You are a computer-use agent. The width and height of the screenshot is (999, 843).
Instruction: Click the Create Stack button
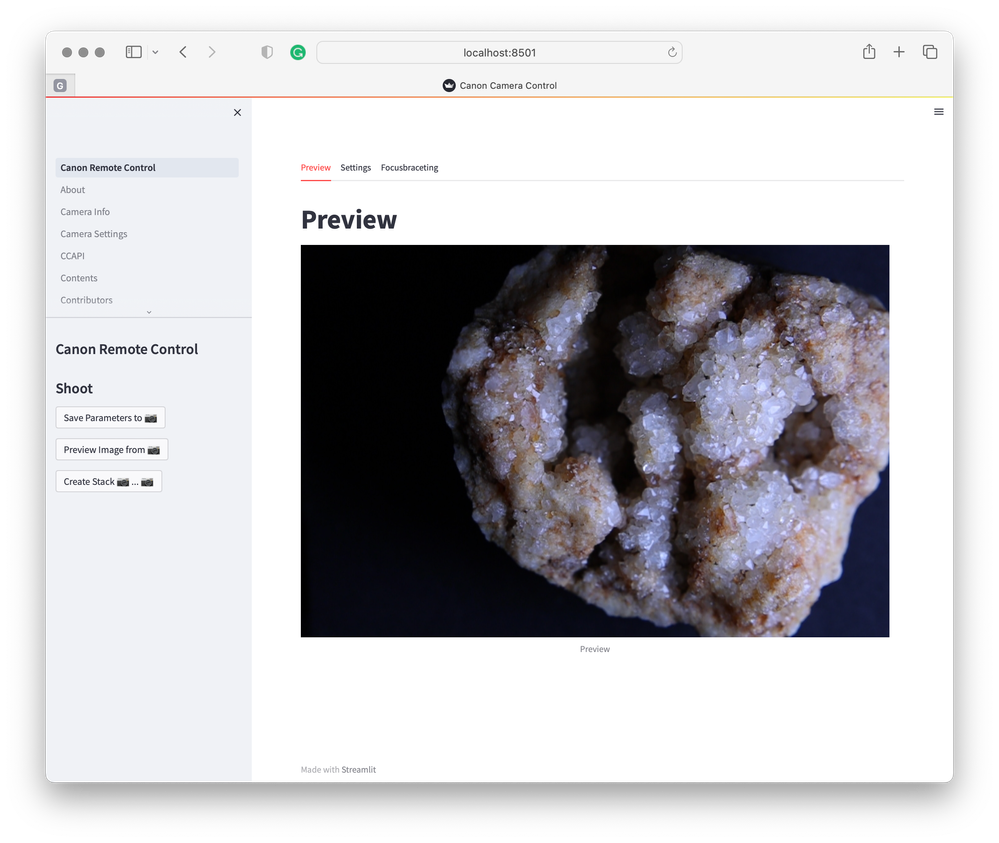point(108,482)
